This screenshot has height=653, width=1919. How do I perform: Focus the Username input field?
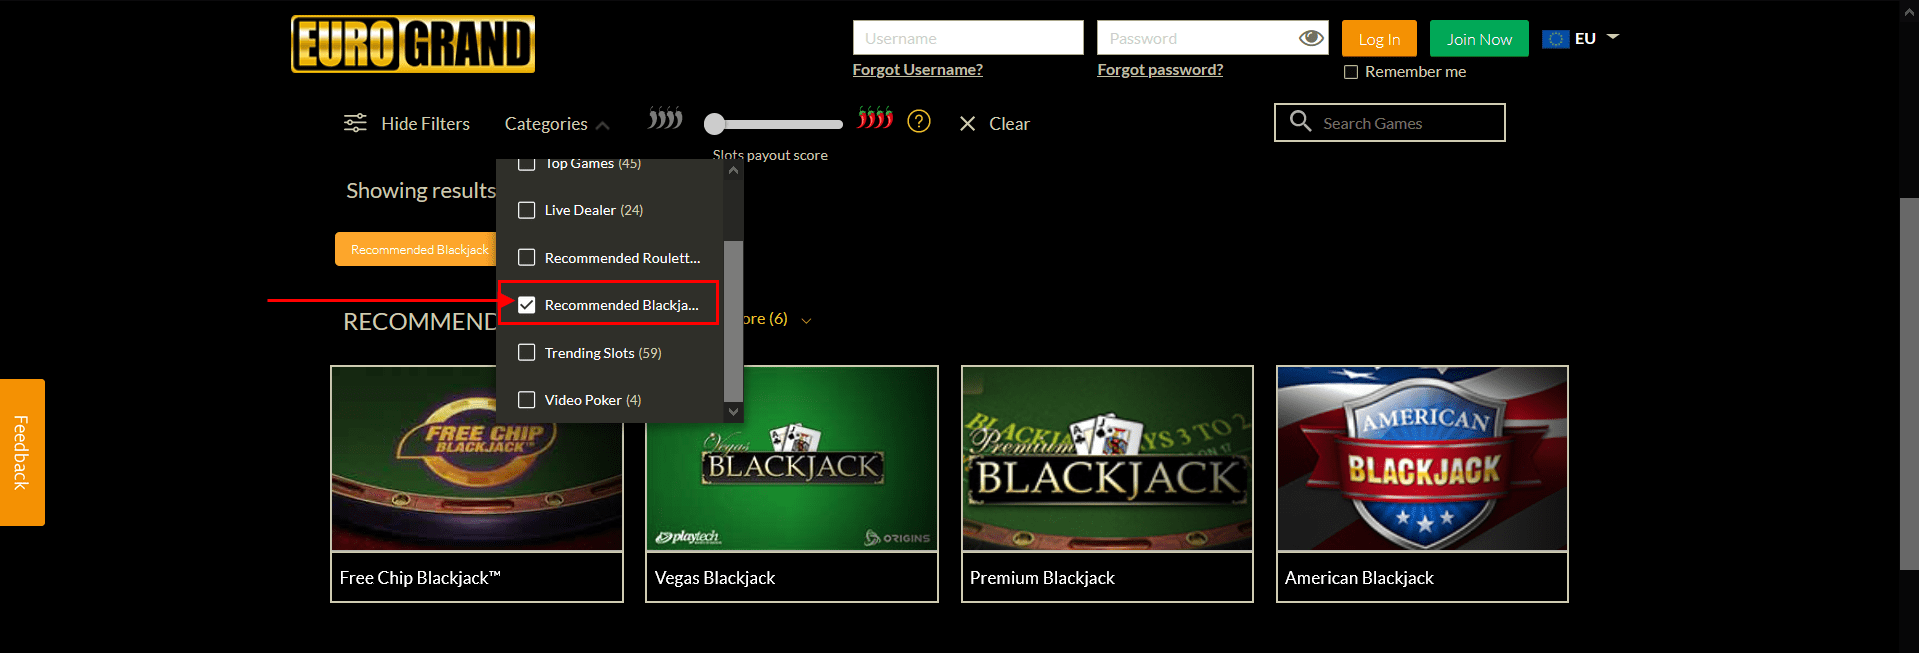pyautogui.click(x=968, y=38)
